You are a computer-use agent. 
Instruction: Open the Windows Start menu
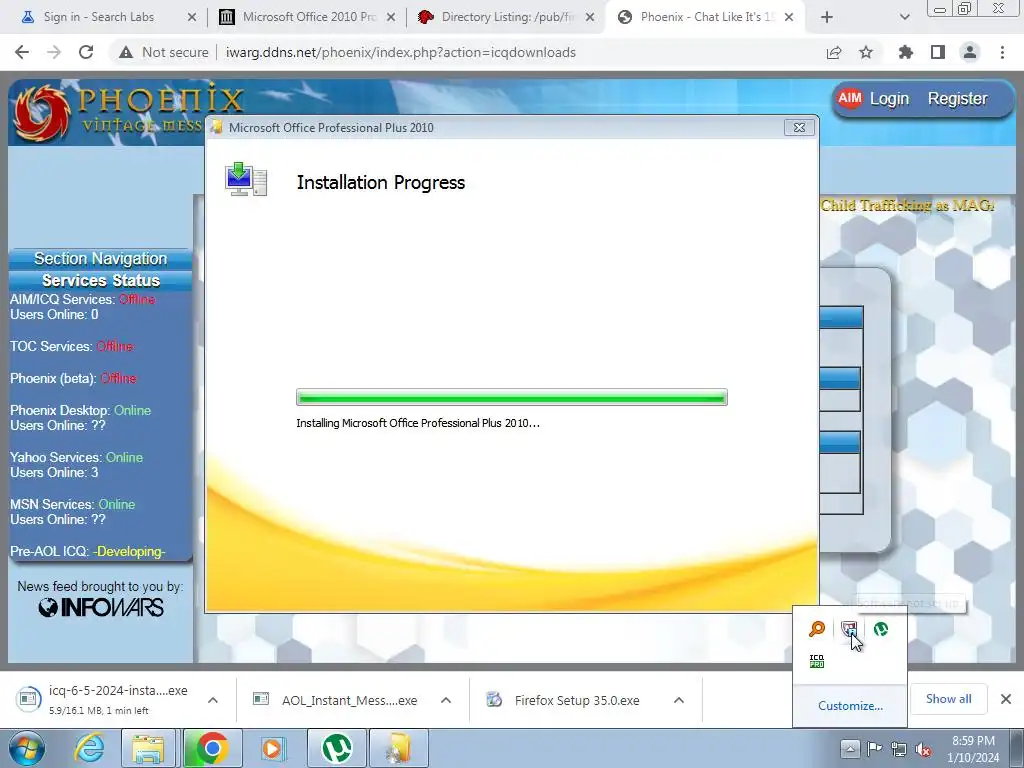(27, 748)
